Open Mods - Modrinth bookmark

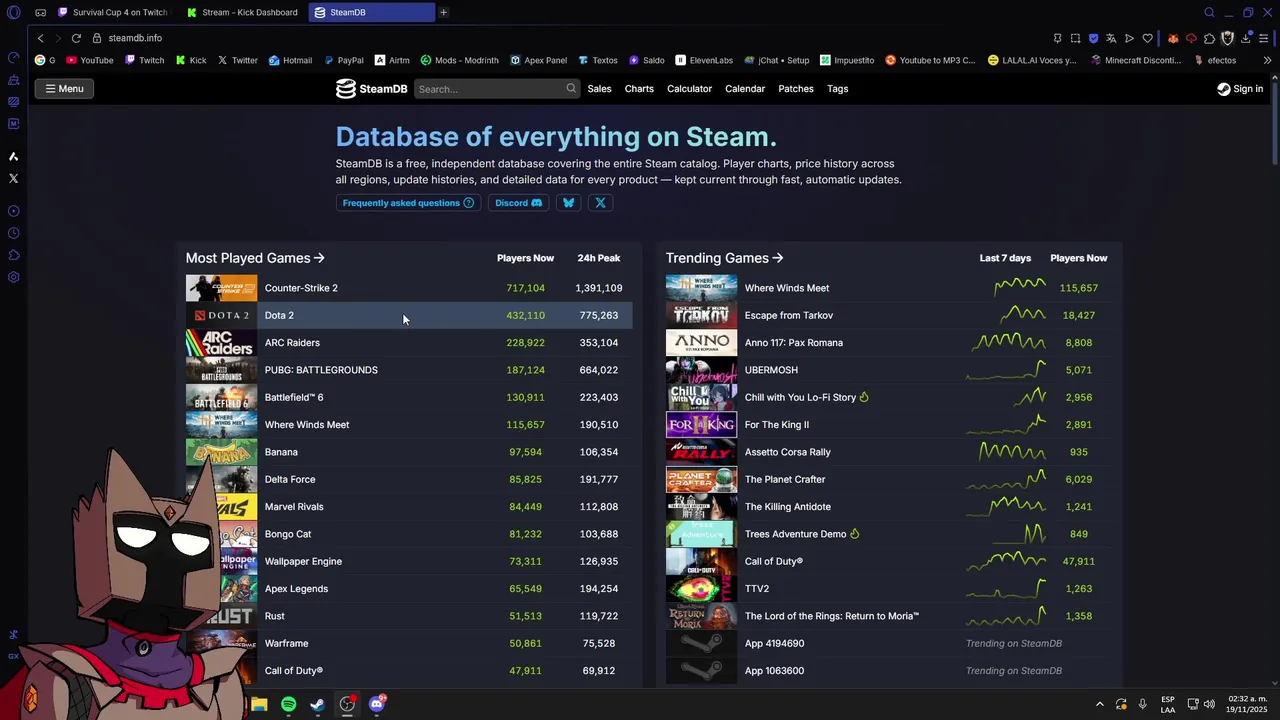[459, 60]
